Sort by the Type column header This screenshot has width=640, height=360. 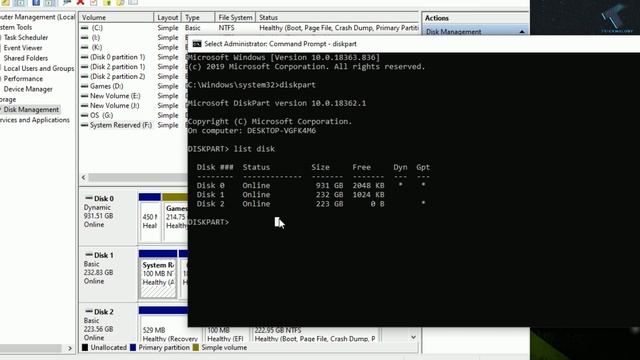click(x=198, y=18)
